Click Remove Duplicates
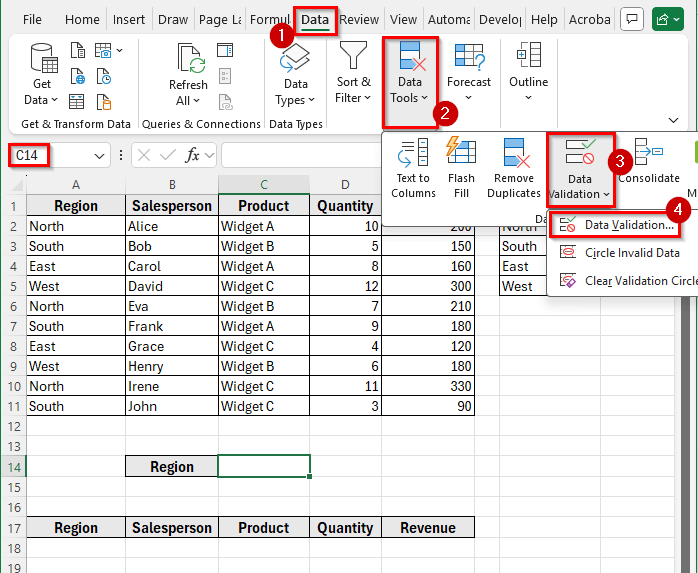The width and height of the screenshot is (698, 573). [514, 168]
